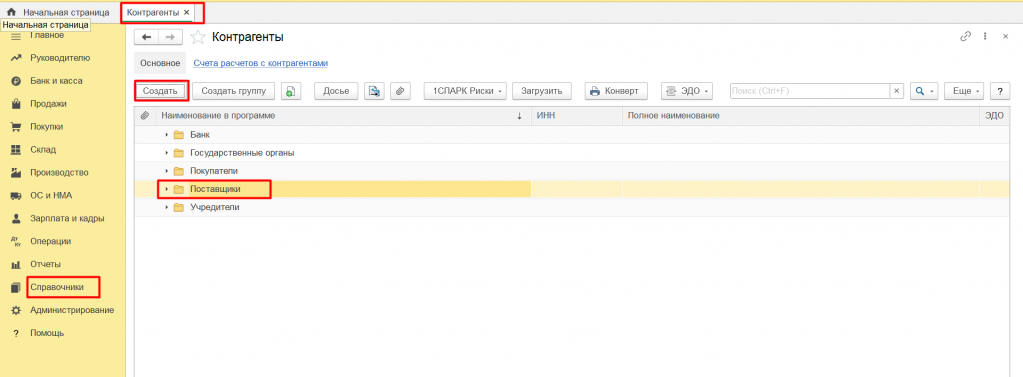
Task: Click the Создать button
Action: tap(160, 91)
